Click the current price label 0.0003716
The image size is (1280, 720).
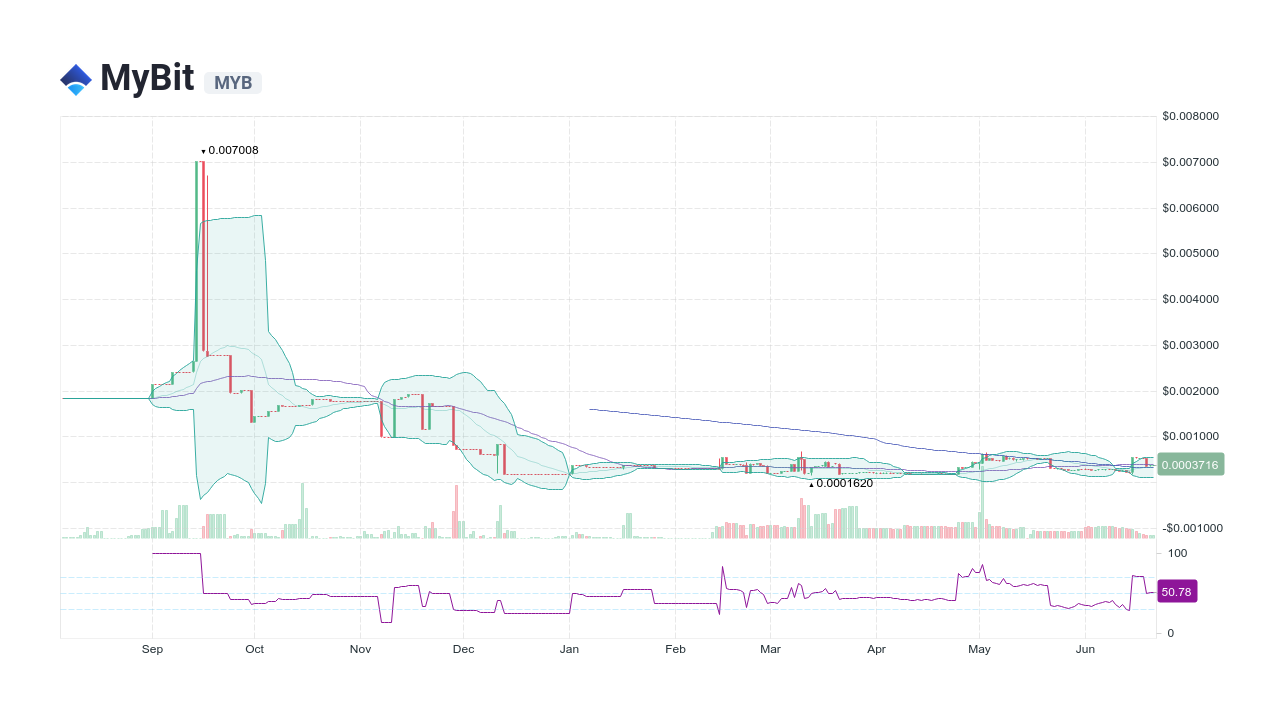point(1190,465)
